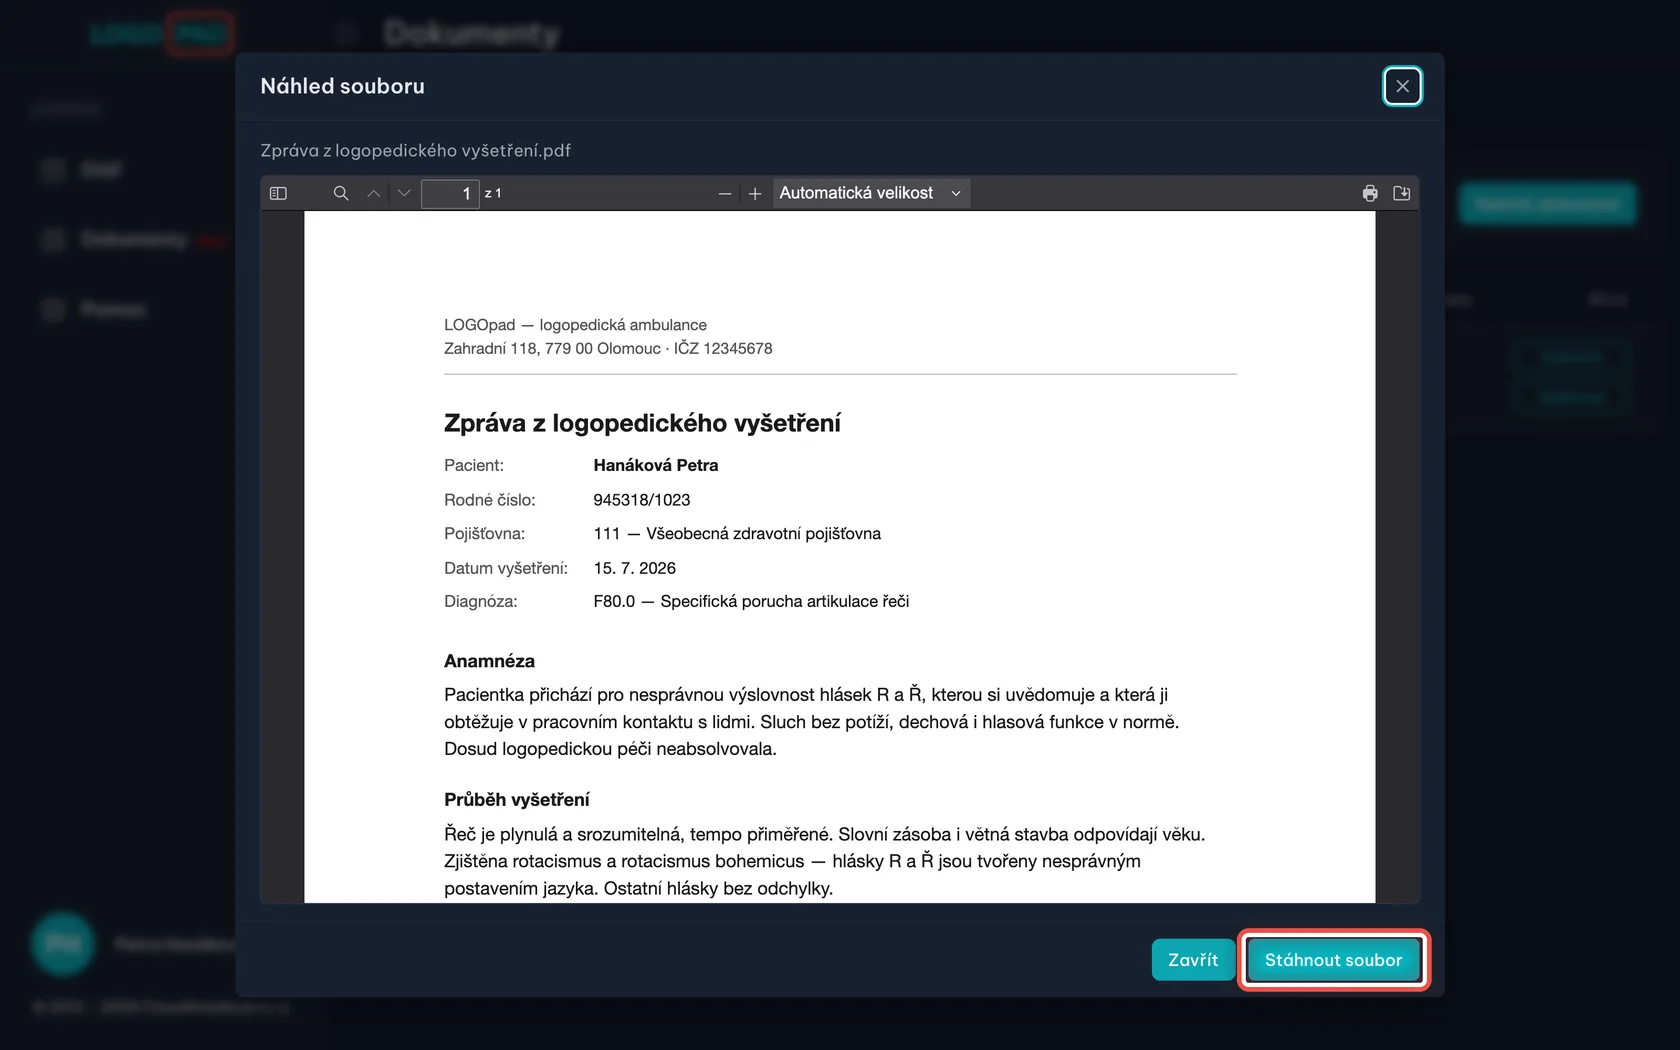Click the Zpráva z logopedického vyšetření heading
This screenshot has height=1050, width=1680.
click(642, 423)
